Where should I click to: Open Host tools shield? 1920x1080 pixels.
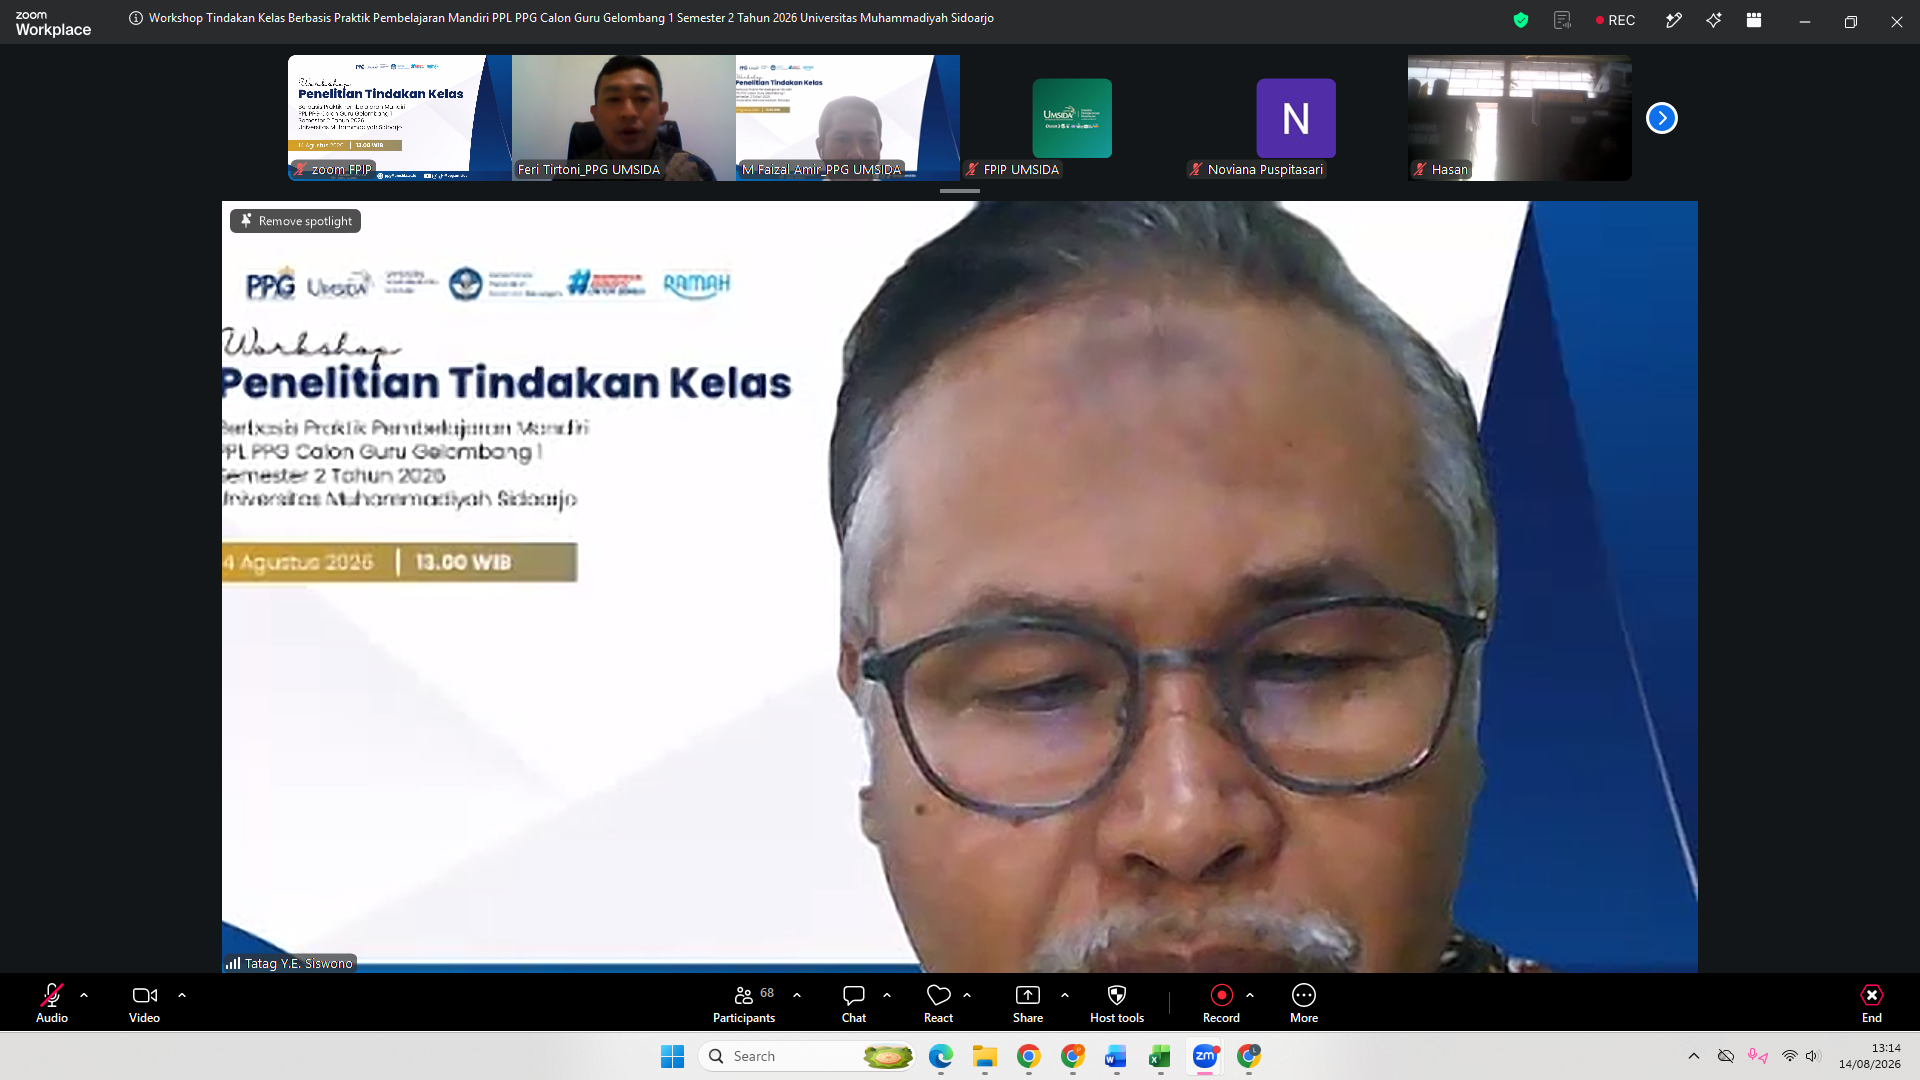[1117, 1003]
